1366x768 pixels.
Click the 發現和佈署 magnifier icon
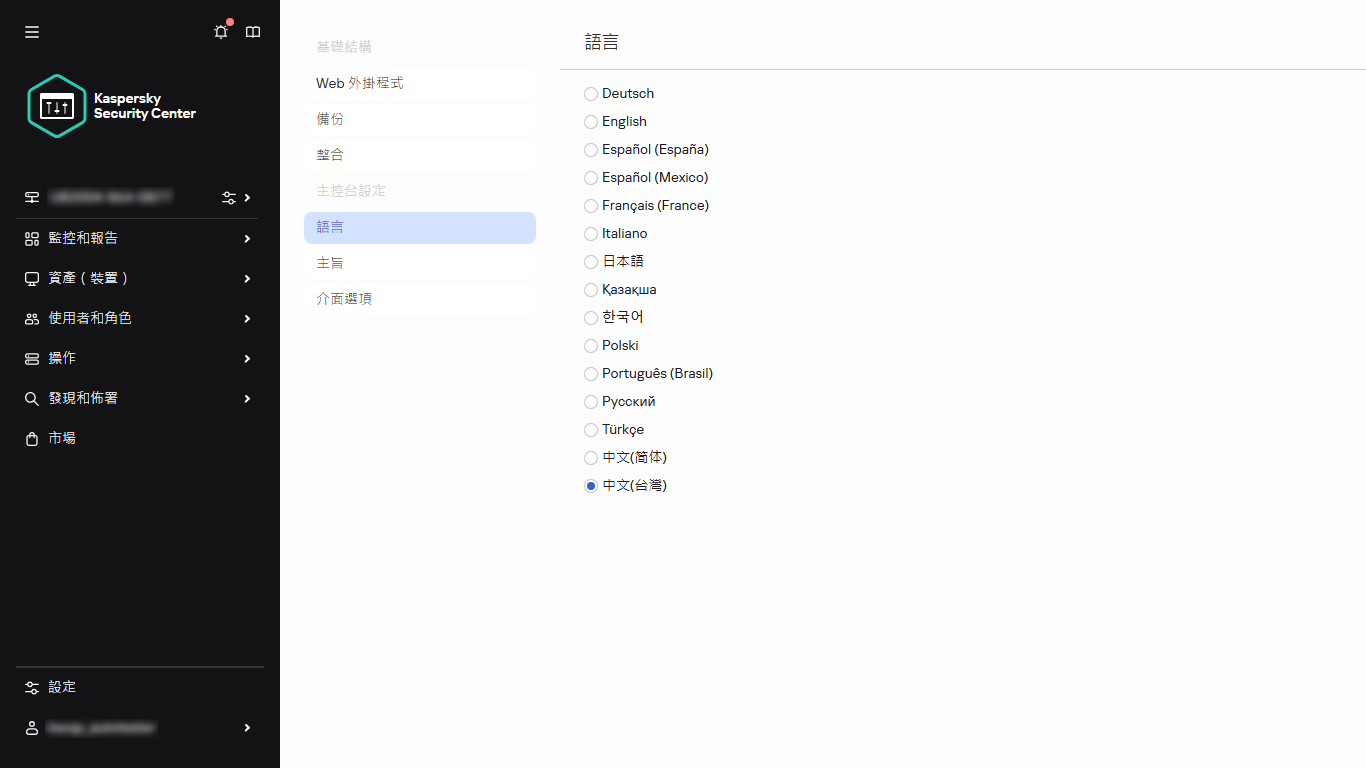(x=31, y=398)
